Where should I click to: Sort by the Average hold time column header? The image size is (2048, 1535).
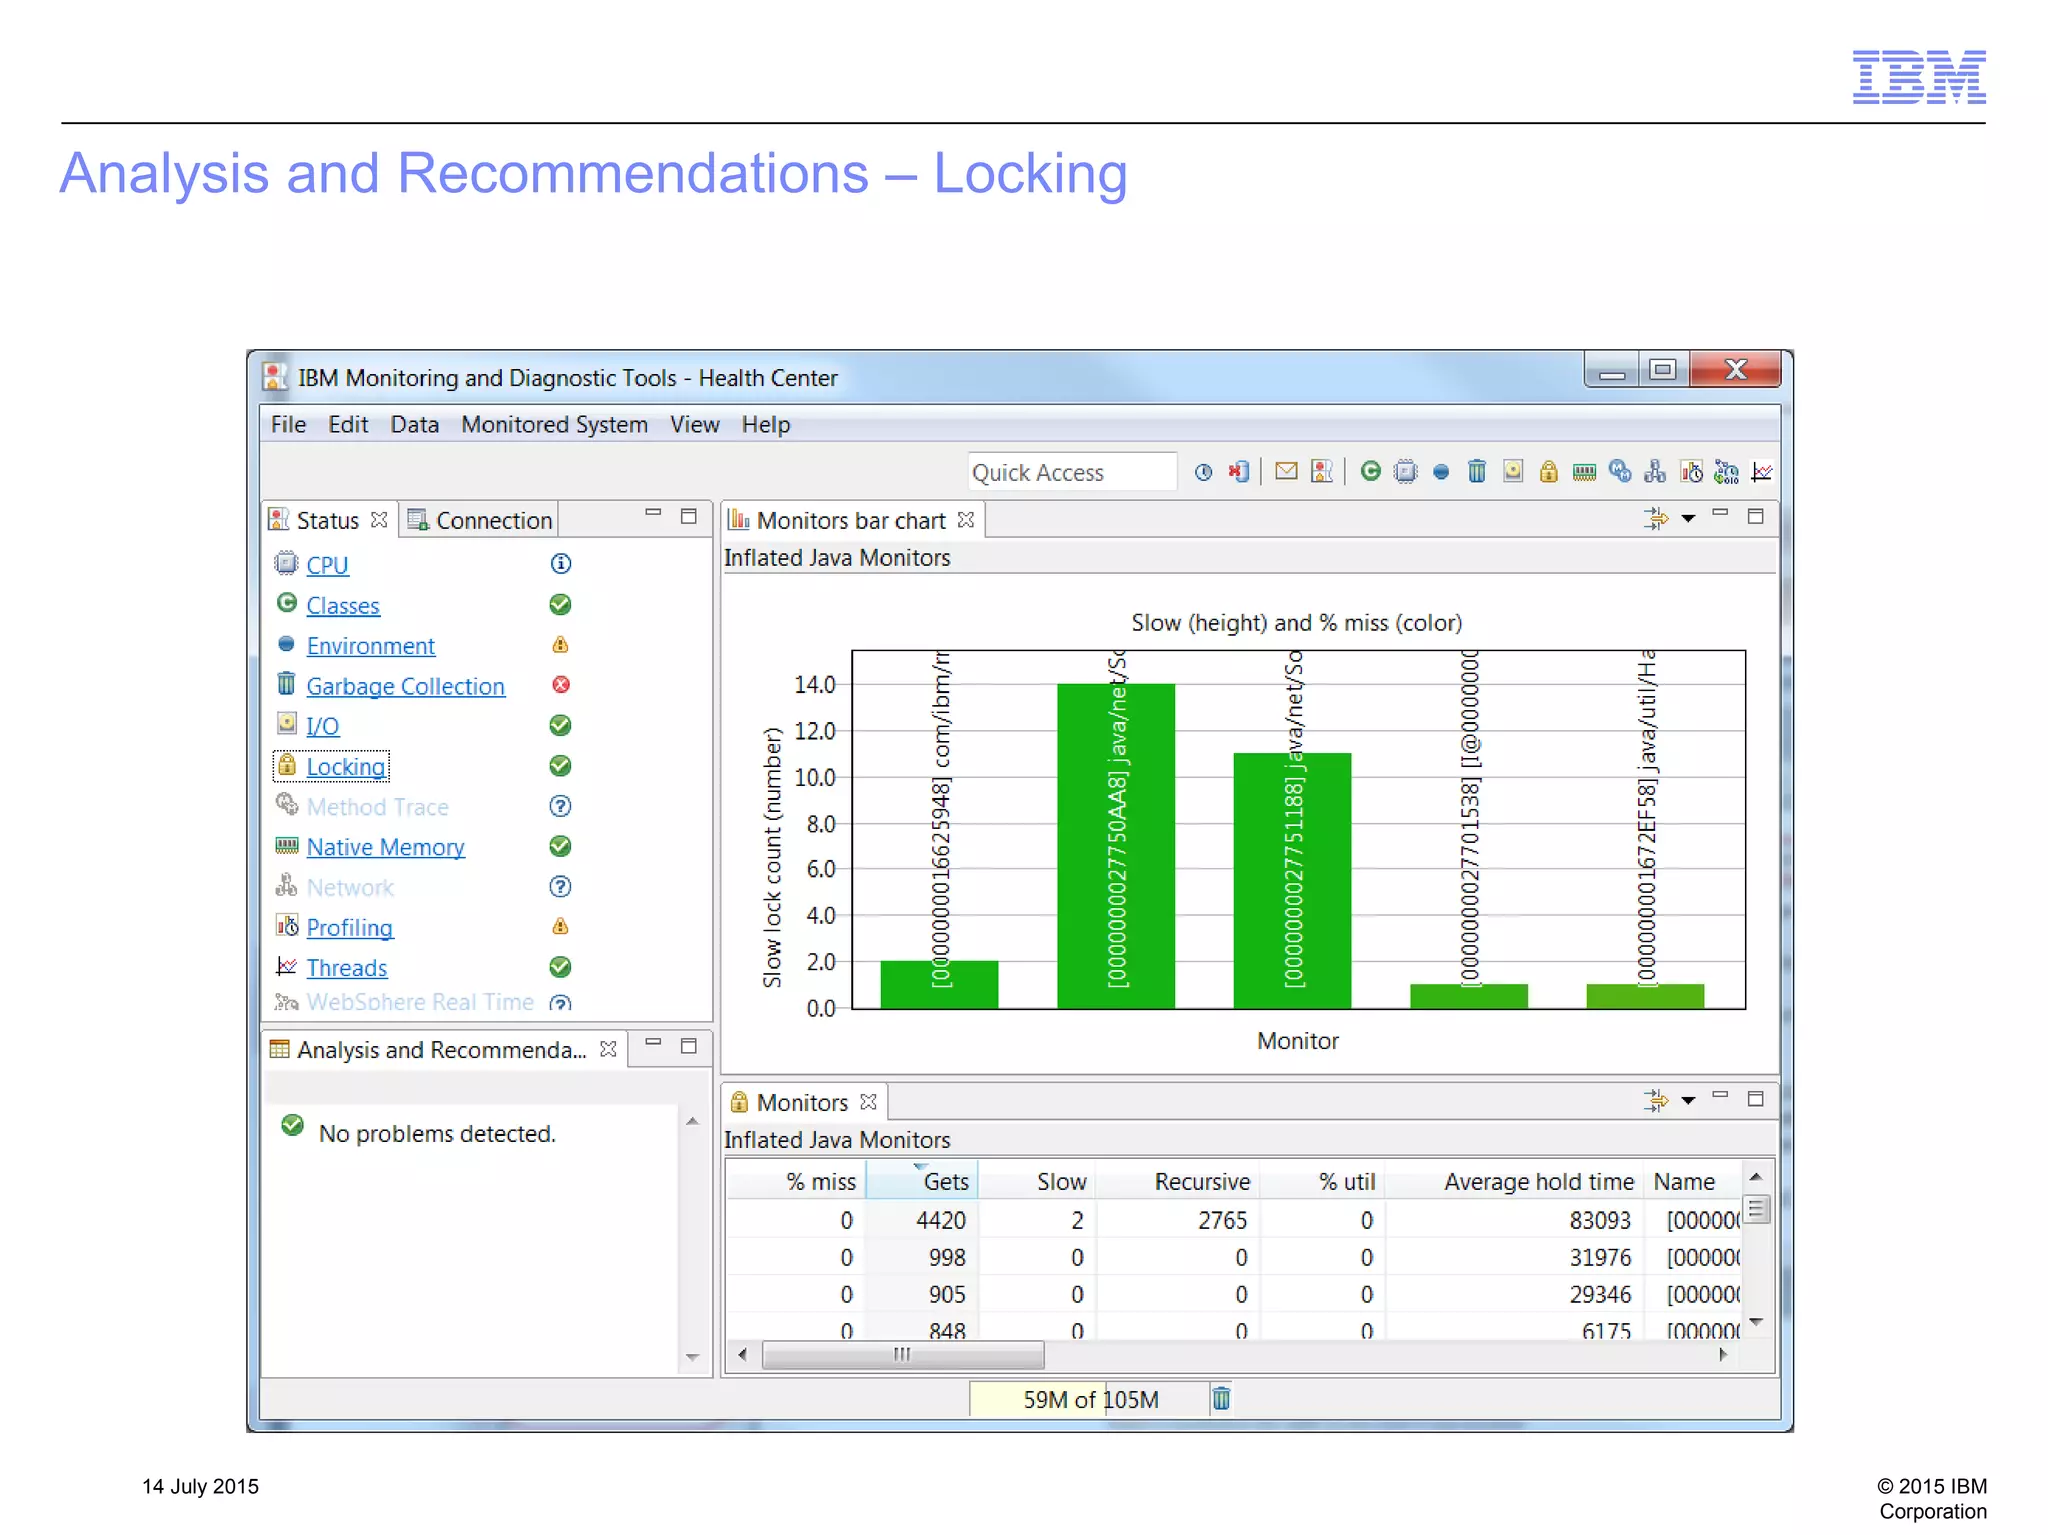point(1514,1181)
